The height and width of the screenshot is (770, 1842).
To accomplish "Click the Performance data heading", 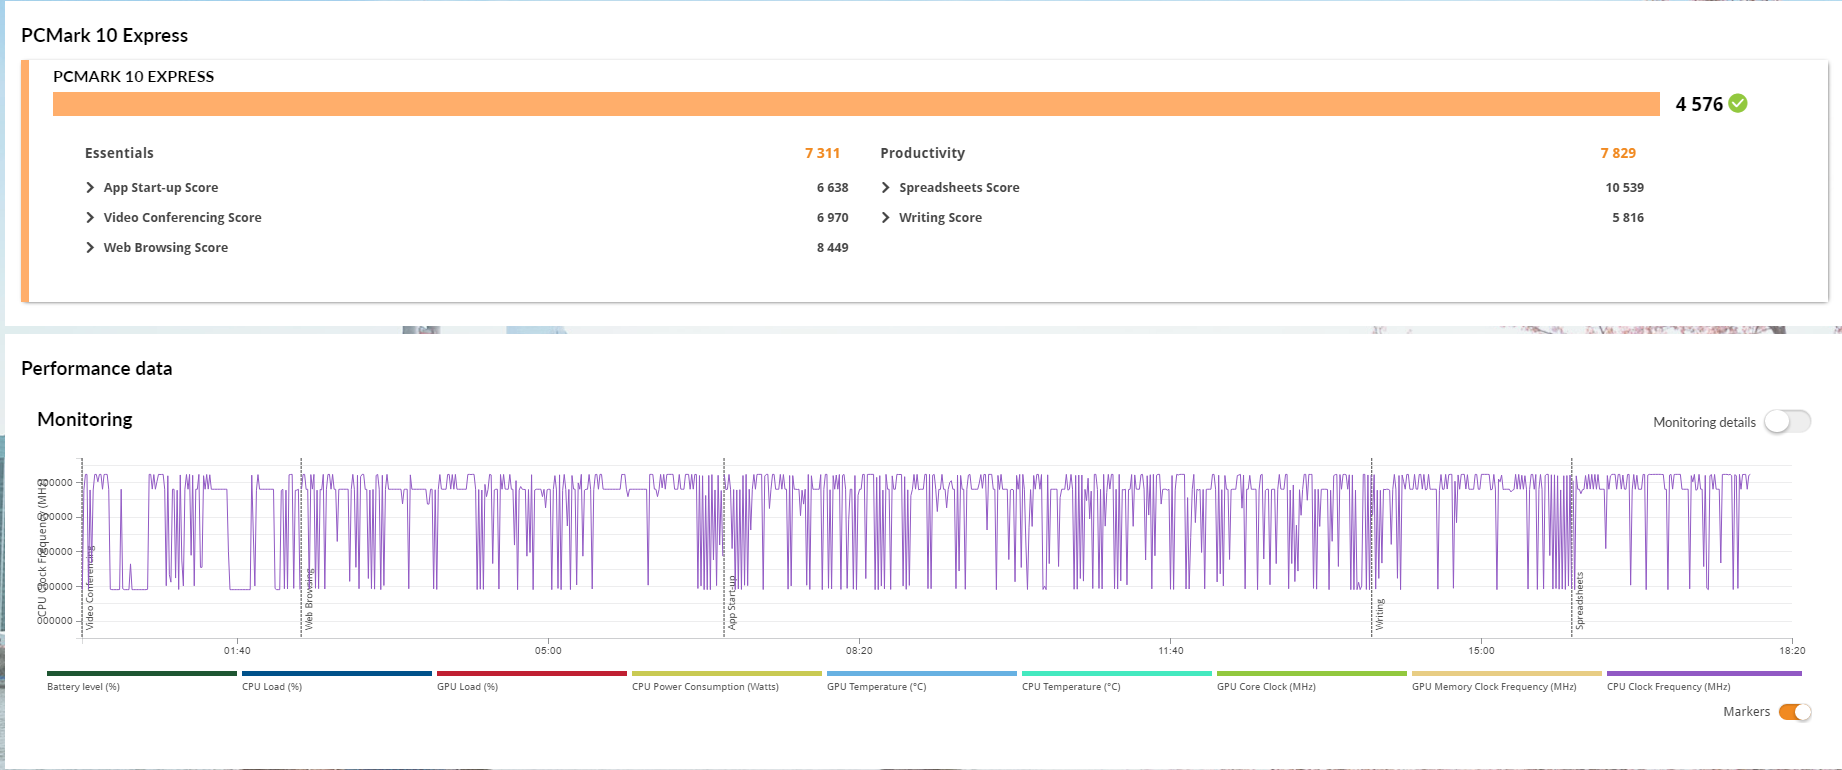I will click(96, 368).
